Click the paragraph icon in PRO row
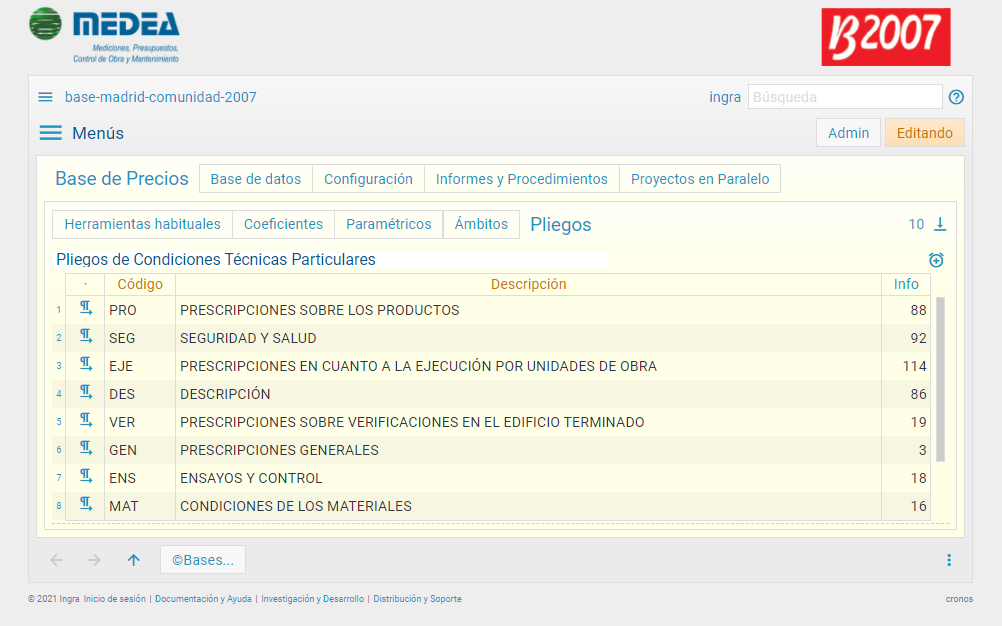1002x626 pixels. (86, 309)
